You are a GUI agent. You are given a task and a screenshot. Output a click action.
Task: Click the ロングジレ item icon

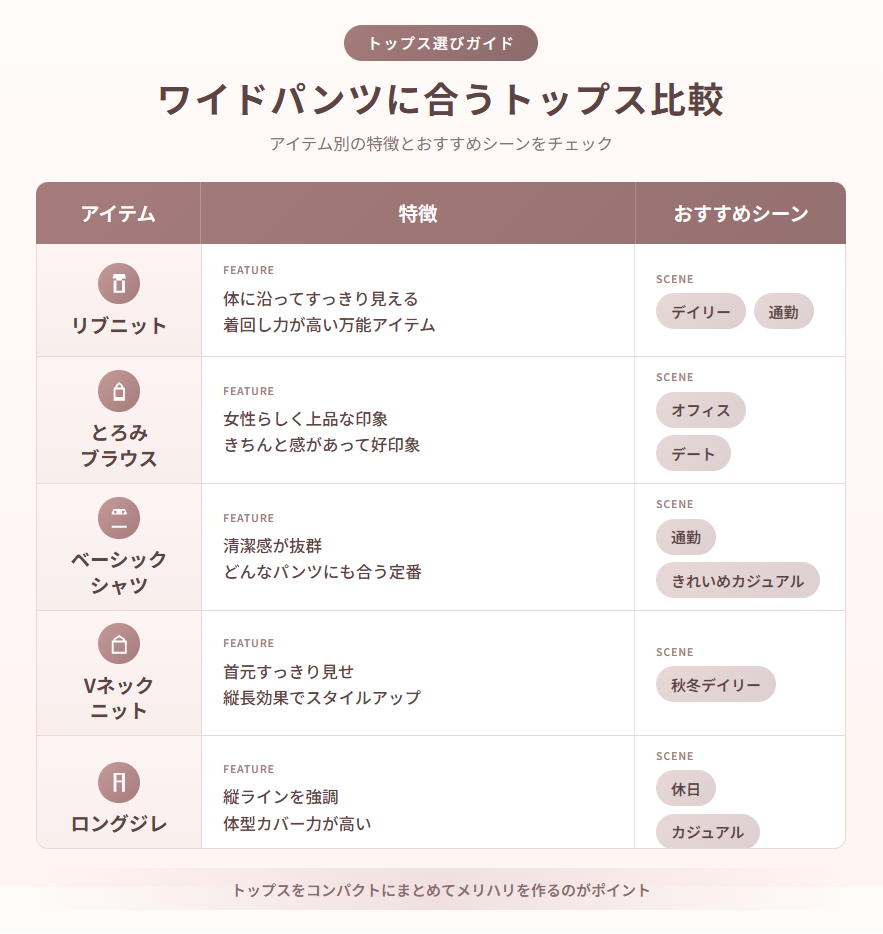point(119,782)
